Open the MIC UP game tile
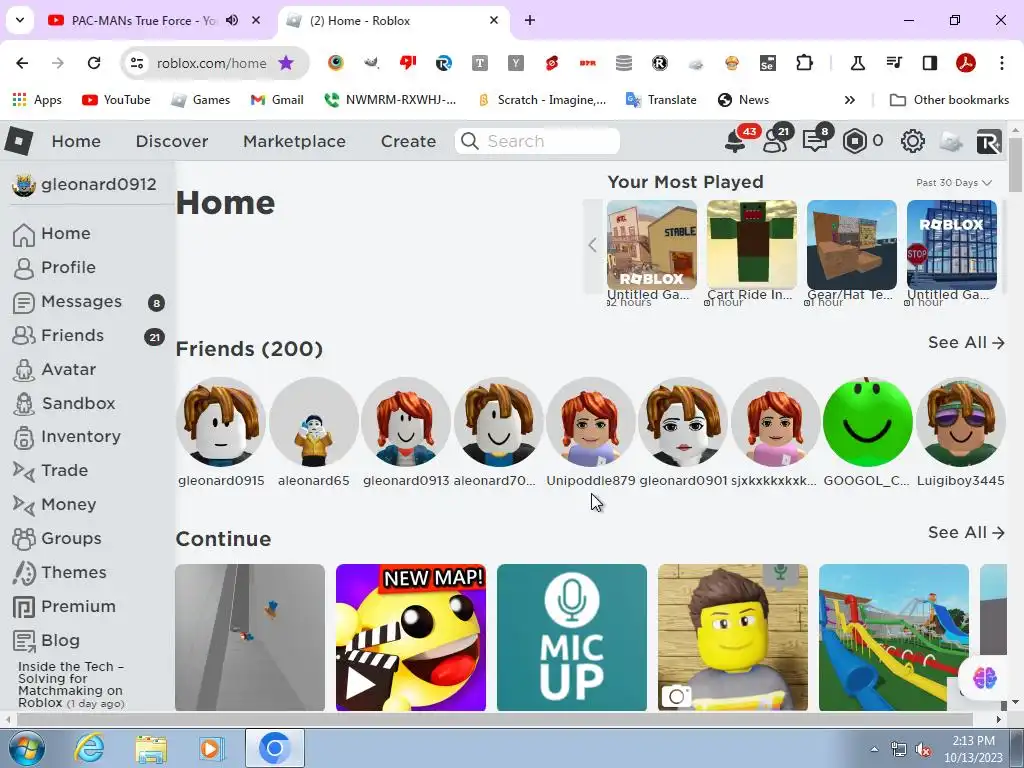The width and height of the screenshot is (1024, 768). coord(571,637)
